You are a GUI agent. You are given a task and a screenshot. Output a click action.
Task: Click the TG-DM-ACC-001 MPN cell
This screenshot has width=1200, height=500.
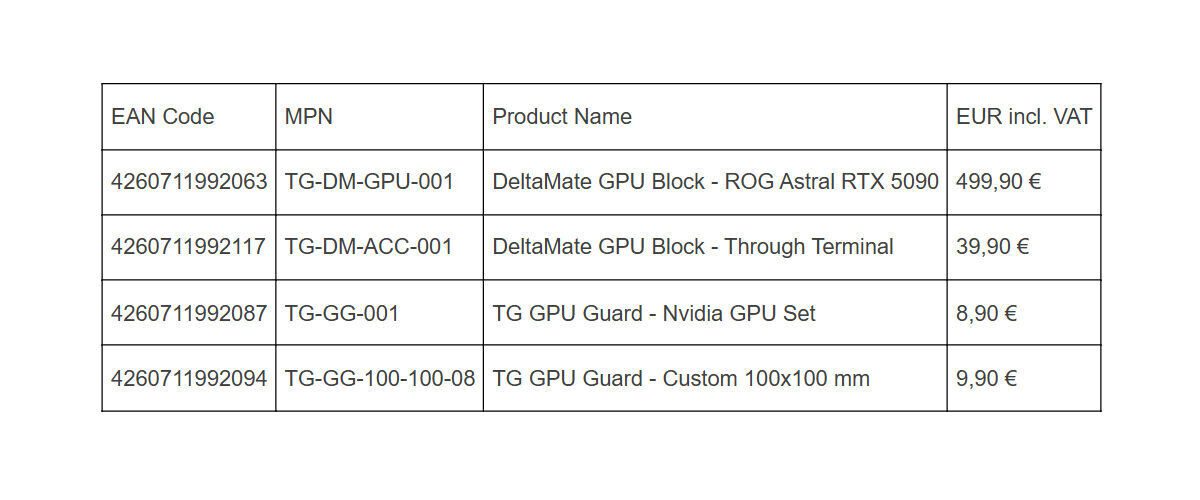point(369,247)
